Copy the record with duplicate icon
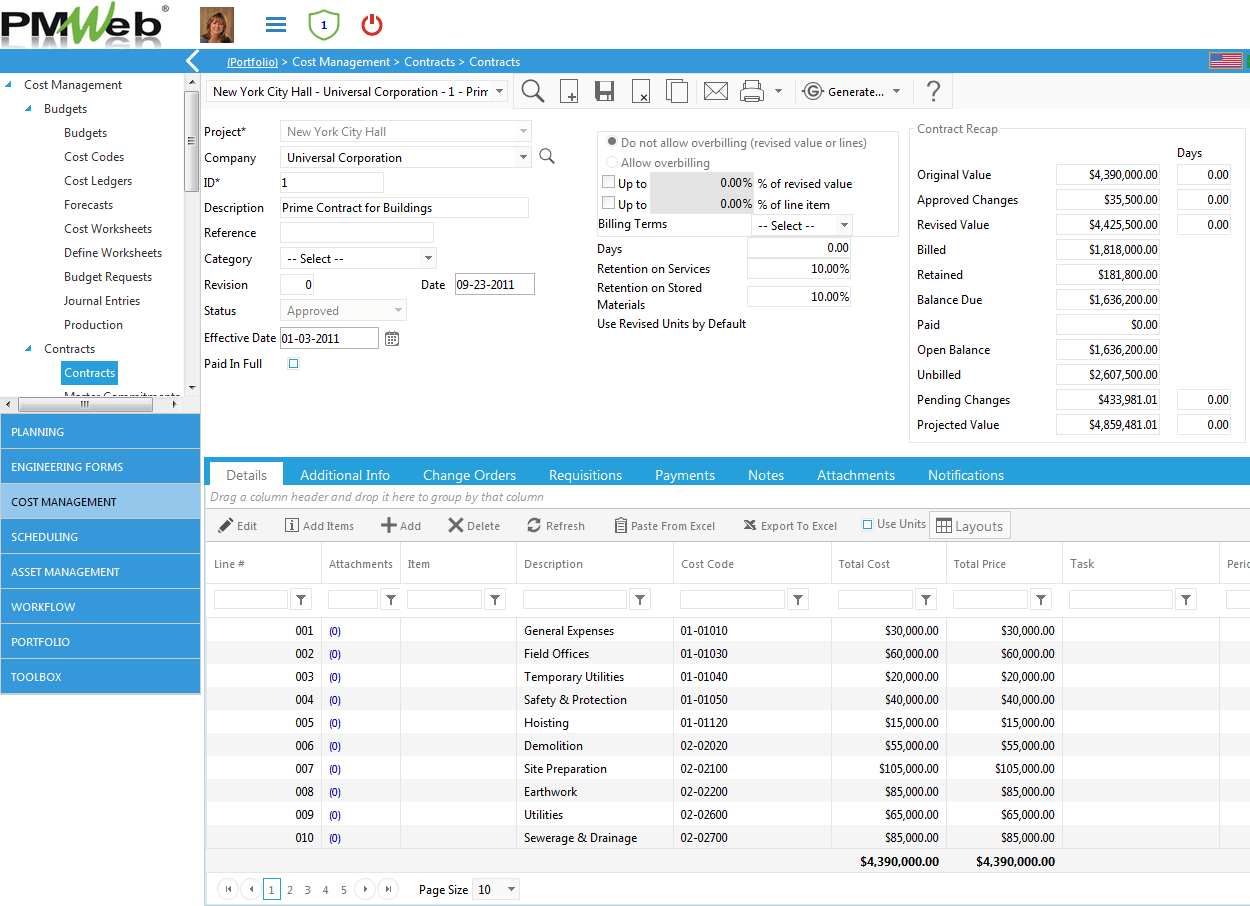Screen dimensions: 1250x906 coord(677,91)
